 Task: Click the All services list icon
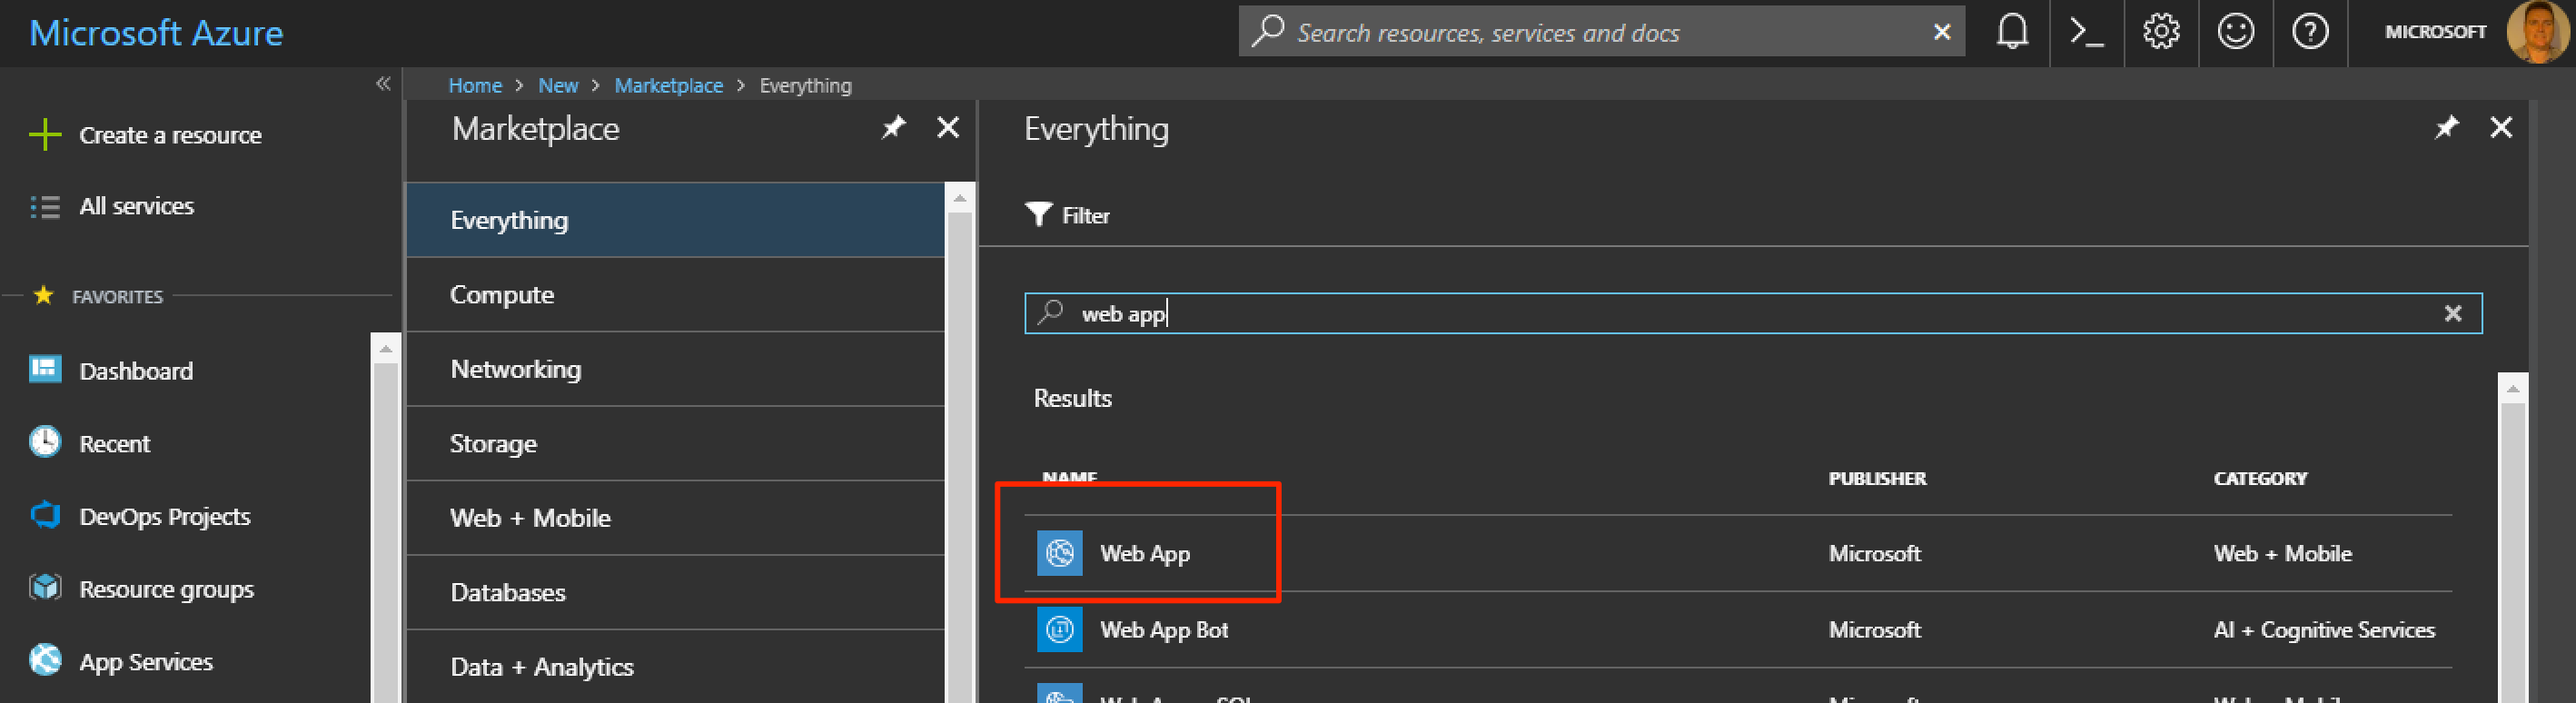coord(45,207)
